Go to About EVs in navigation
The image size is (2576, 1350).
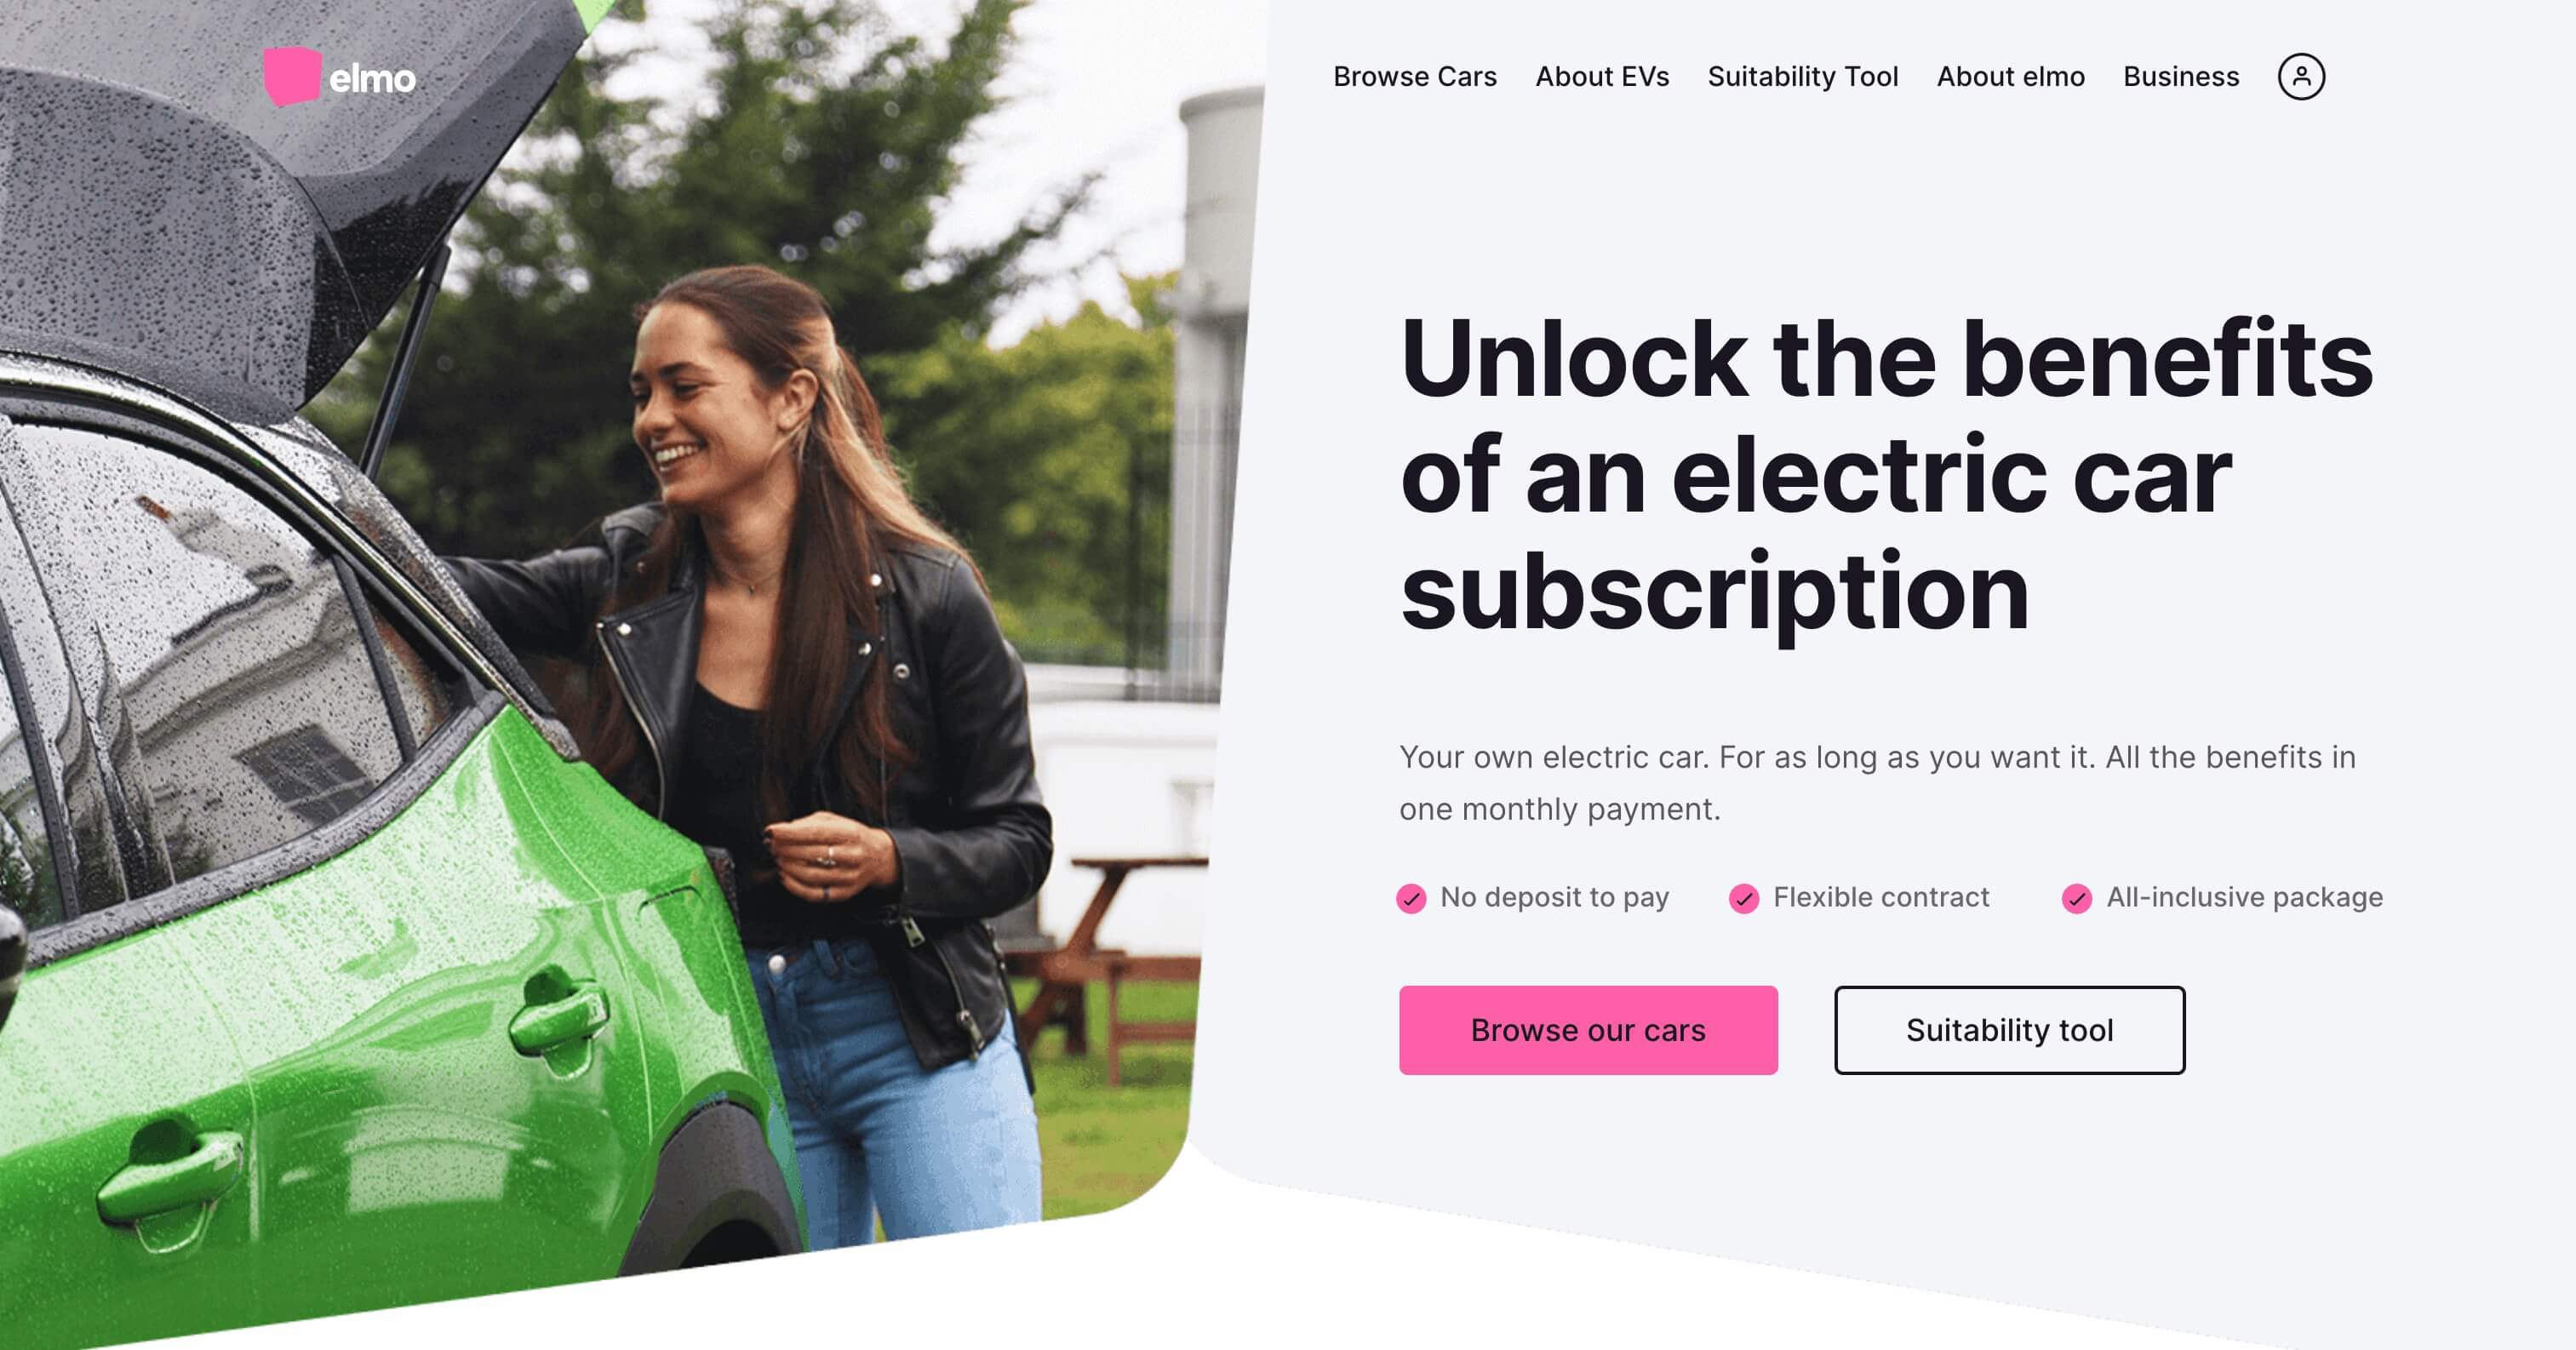click(x=1602, y=77)
